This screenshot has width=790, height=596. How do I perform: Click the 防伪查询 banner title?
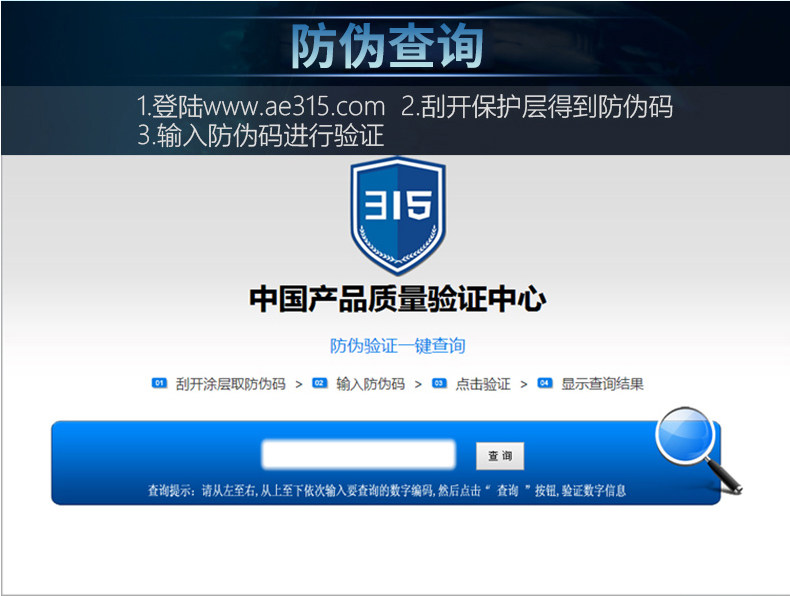(x=387, y=46)
